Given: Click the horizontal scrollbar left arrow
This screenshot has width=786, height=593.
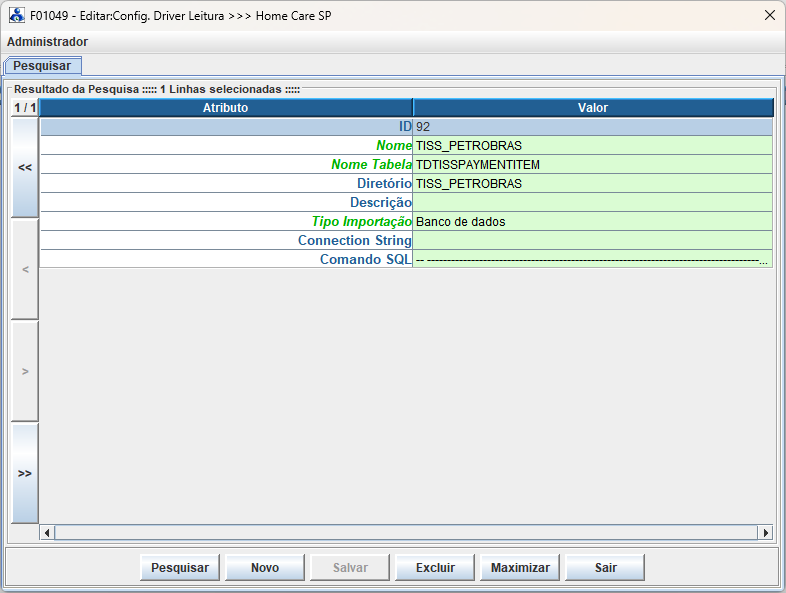Looking at the screenshot, I should pos(47,533).
